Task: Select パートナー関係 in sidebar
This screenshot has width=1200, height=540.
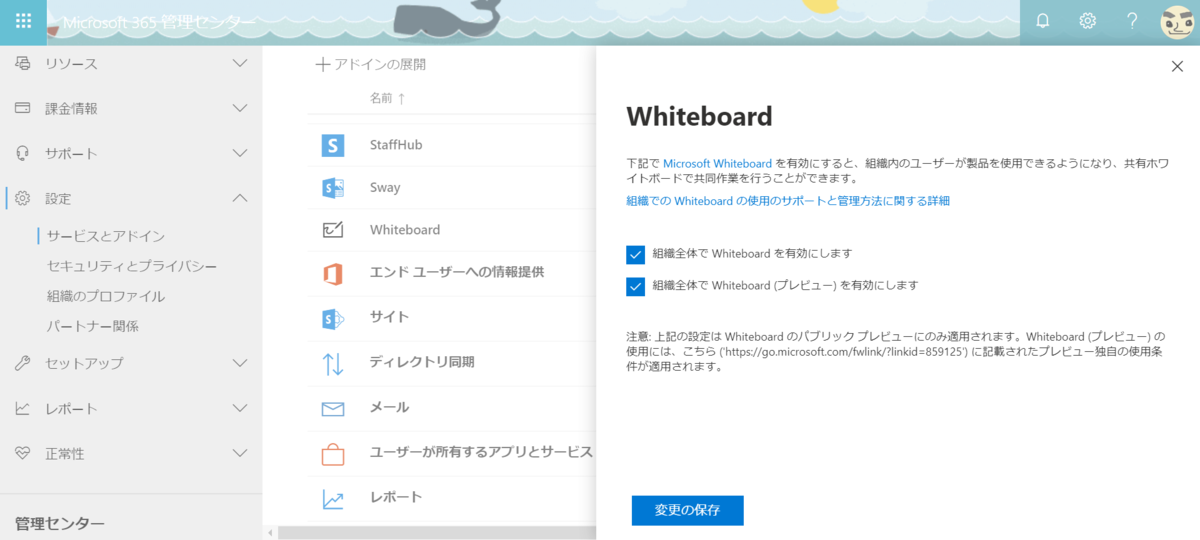Action: [93, 326]
